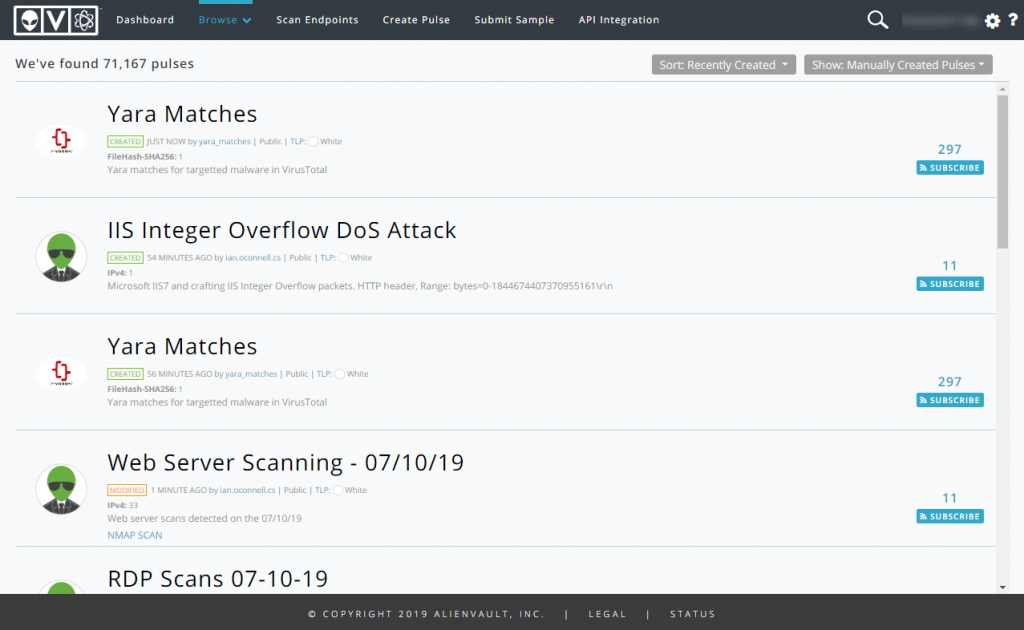
Task: Open yara_matches author on 56 minutes ago pulse
Action: coord(251,373)
